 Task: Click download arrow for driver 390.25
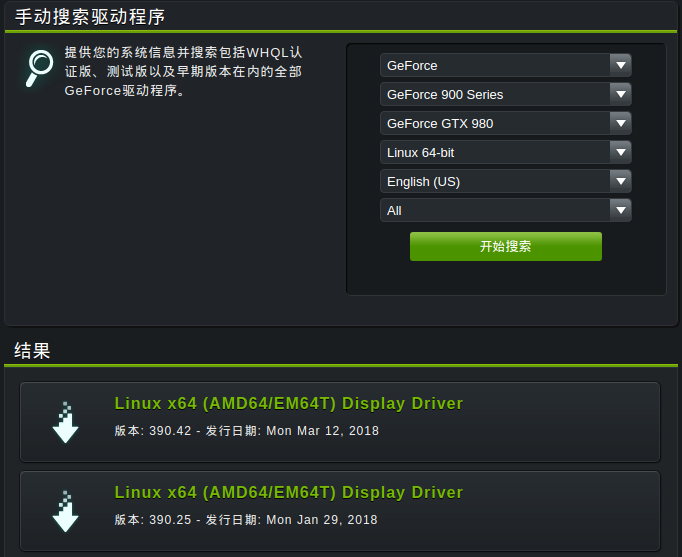point(65,511)
